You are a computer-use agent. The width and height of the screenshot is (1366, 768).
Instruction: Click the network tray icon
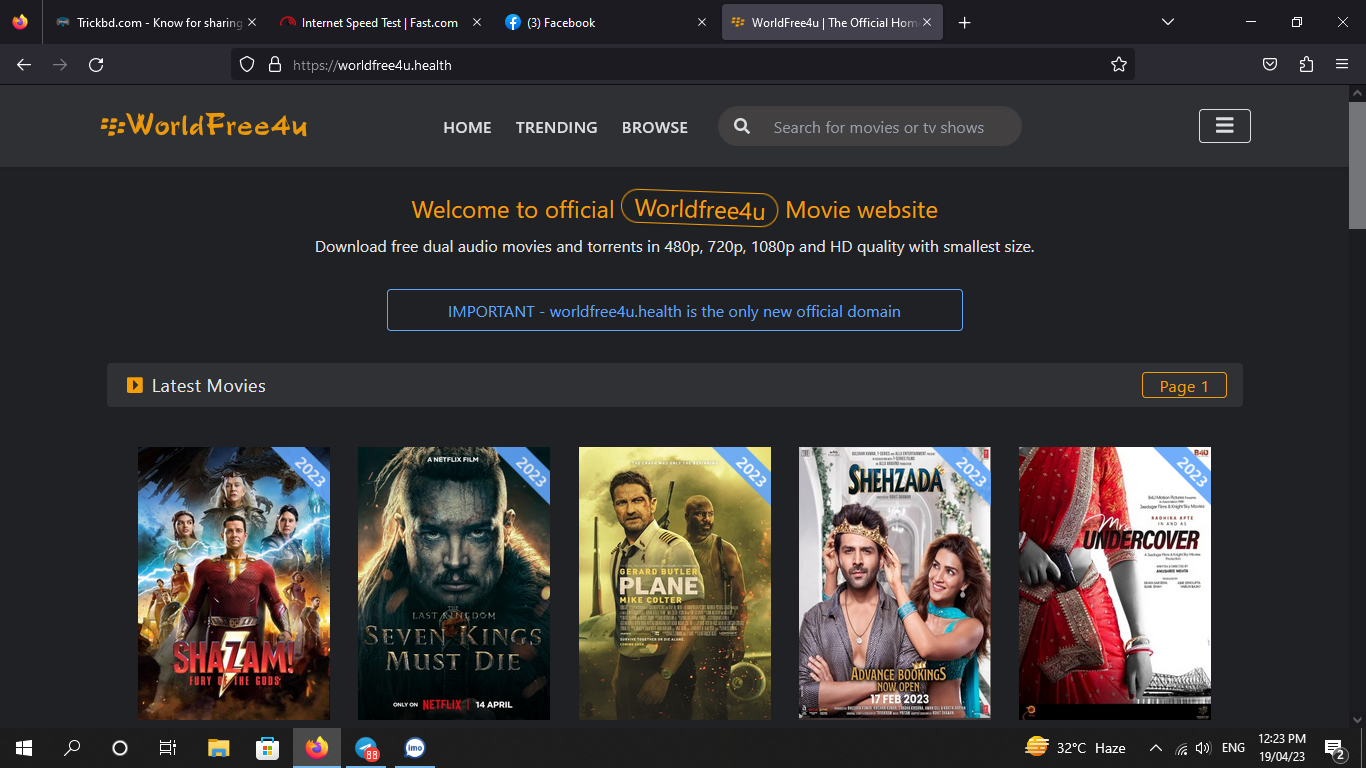pos(1181,748)
